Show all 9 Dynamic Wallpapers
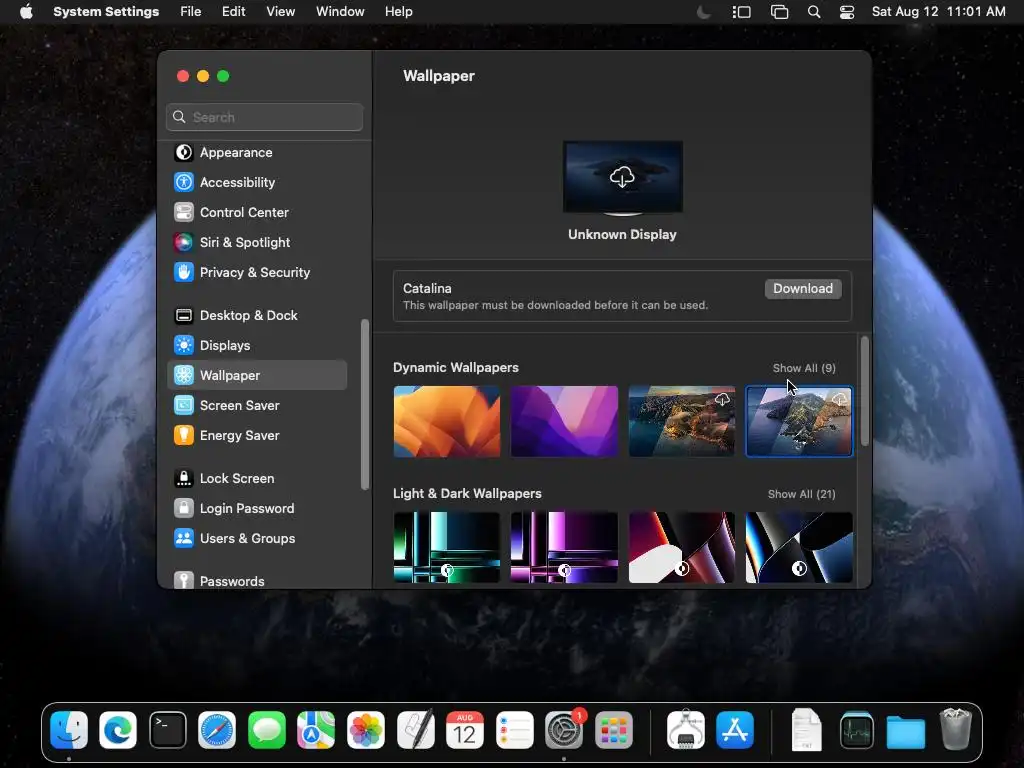Image resolution: width=1024 pixels, height=768 pixels. [x=804, y=368]
